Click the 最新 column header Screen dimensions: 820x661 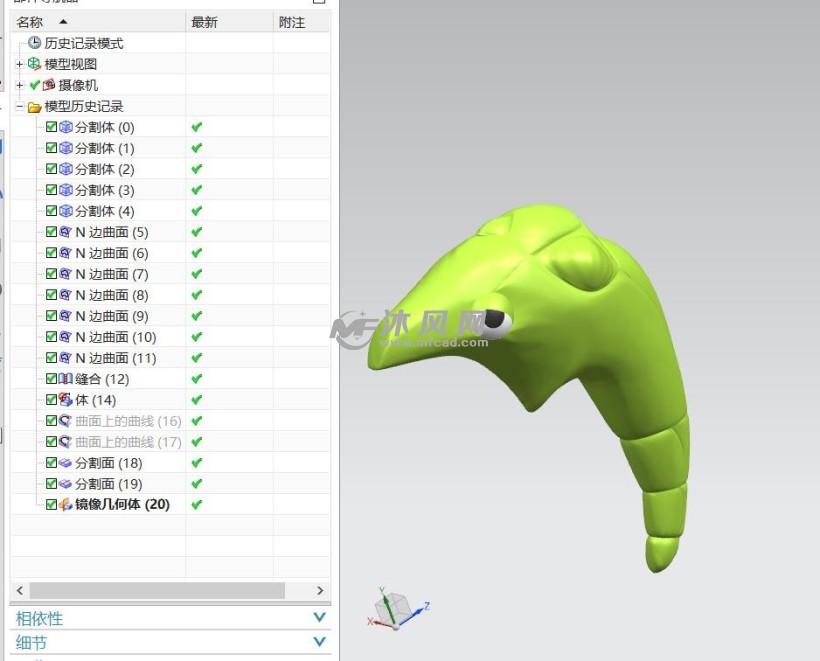[x=229, y=22]
